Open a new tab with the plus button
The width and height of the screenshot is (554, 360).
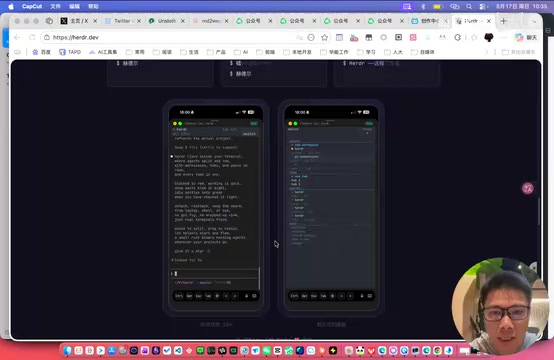(x=503, y=21)
